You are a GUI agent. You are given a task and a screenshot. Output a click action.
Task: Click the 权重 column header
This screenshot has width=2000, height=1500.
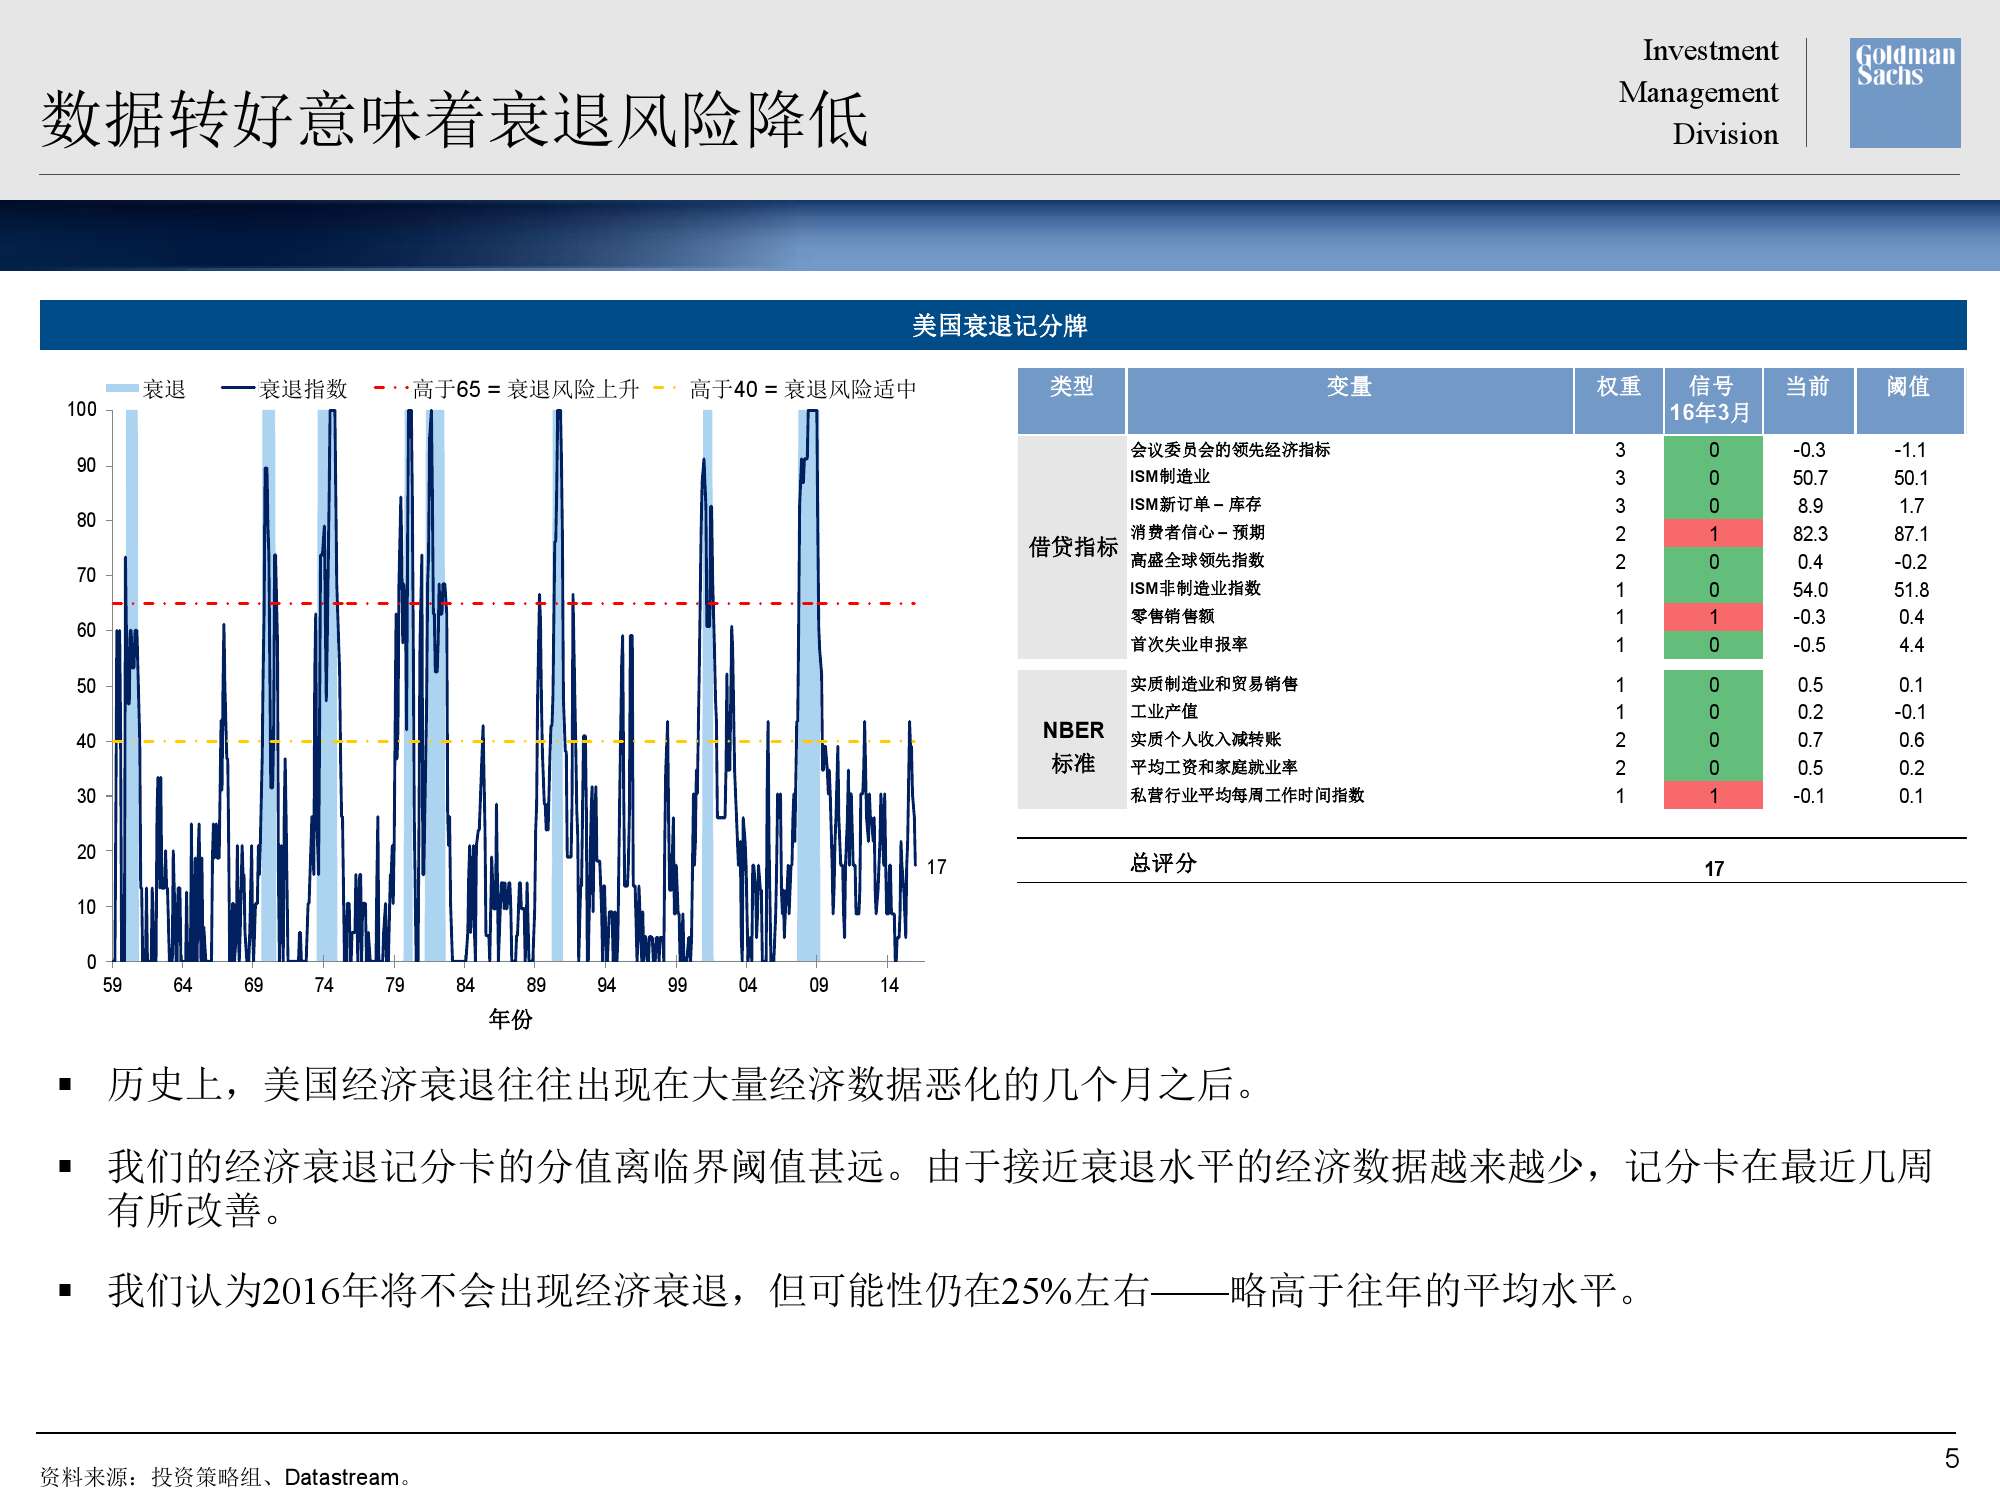1618,387
